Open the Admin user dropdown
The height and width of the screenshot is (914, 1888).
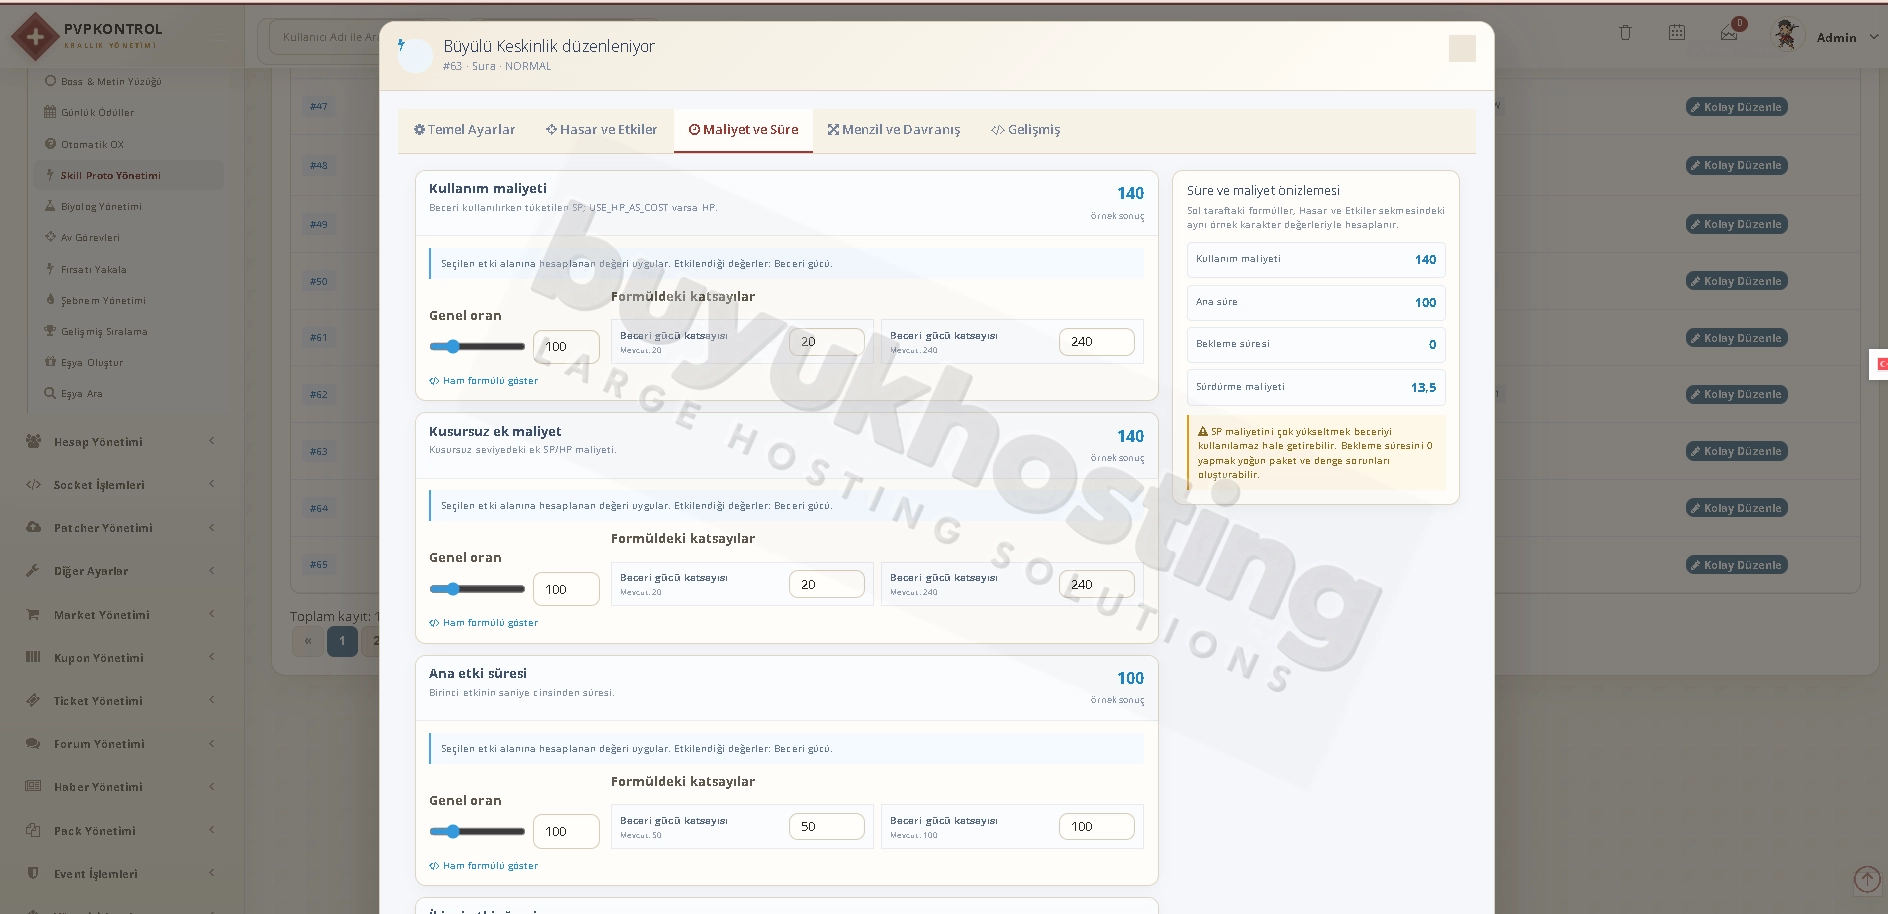(1846, 38)
